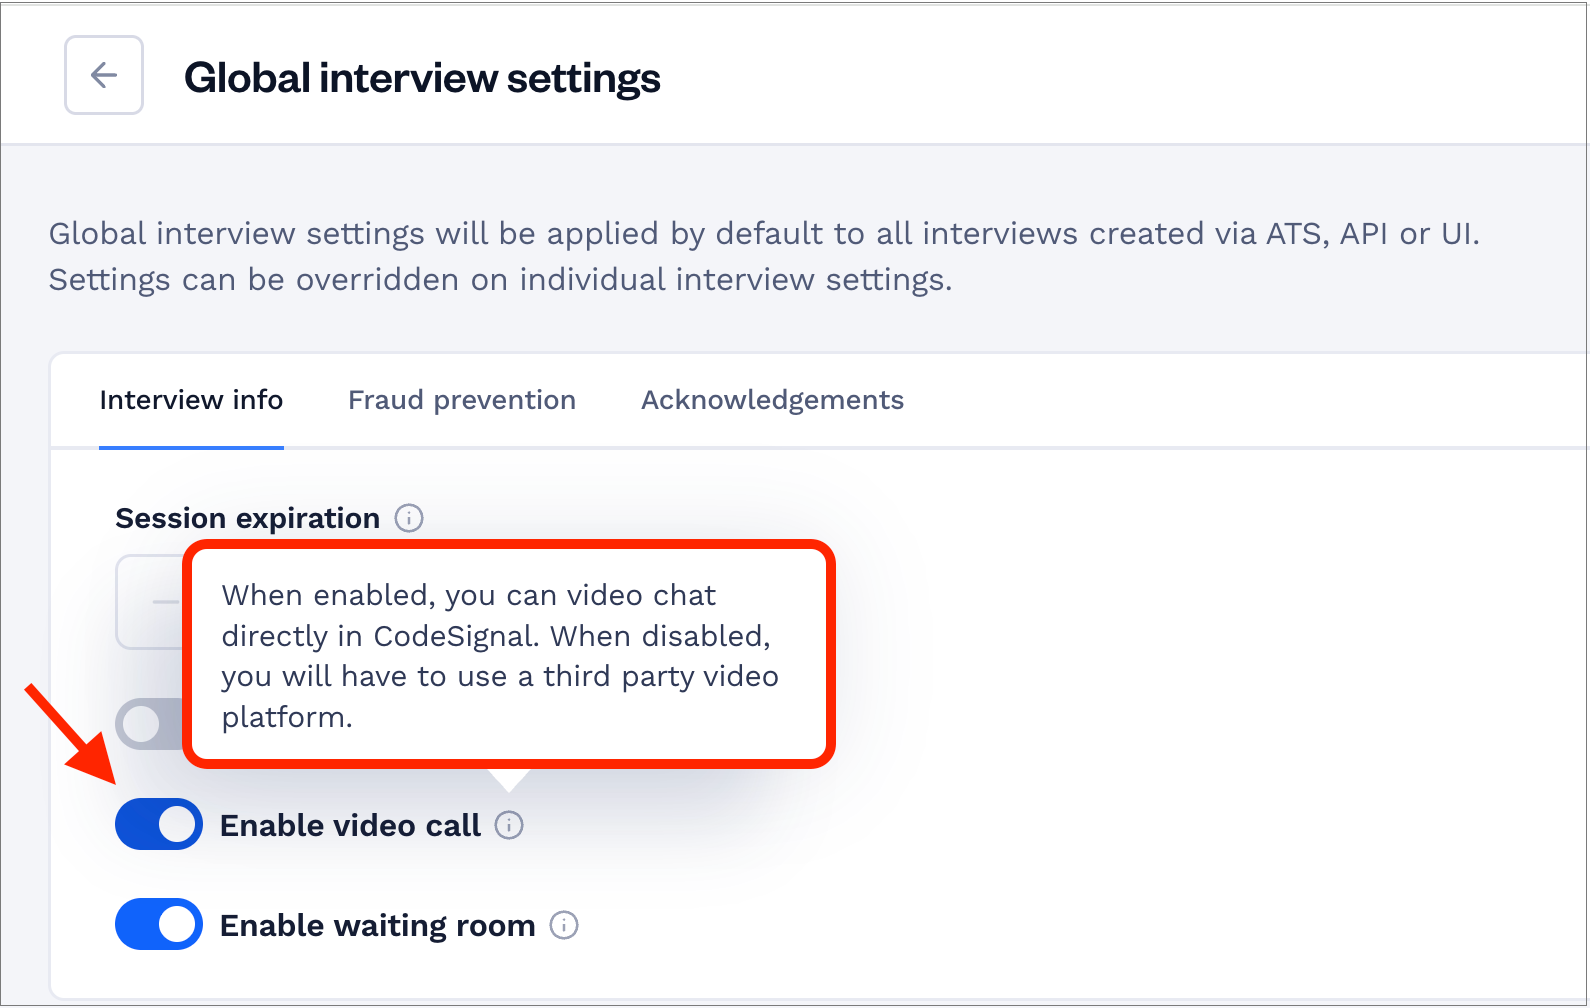The width and height of the screenshot is (1590, 1008).
Task: Click the Global interview settings heading
Action: coord(422,78)
